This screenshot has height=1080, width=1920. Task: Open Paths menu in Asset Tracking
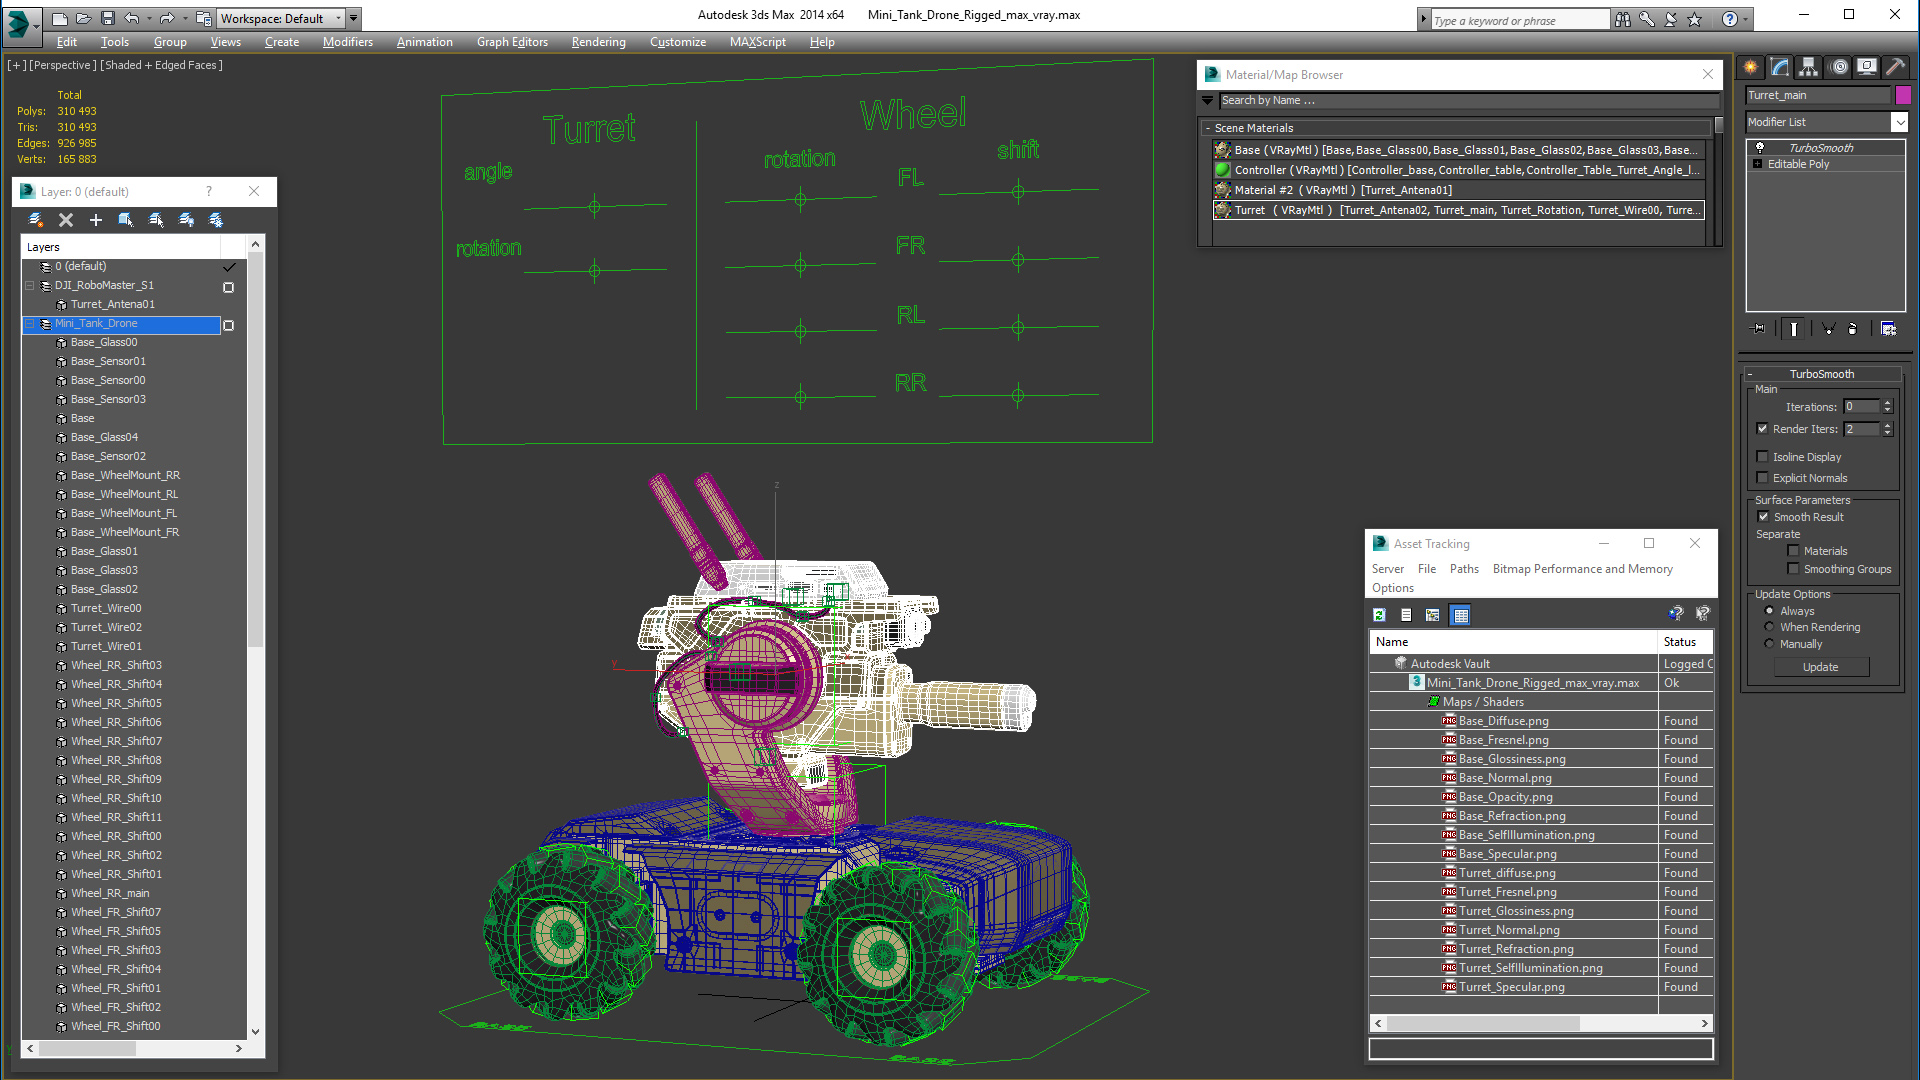1463,569
